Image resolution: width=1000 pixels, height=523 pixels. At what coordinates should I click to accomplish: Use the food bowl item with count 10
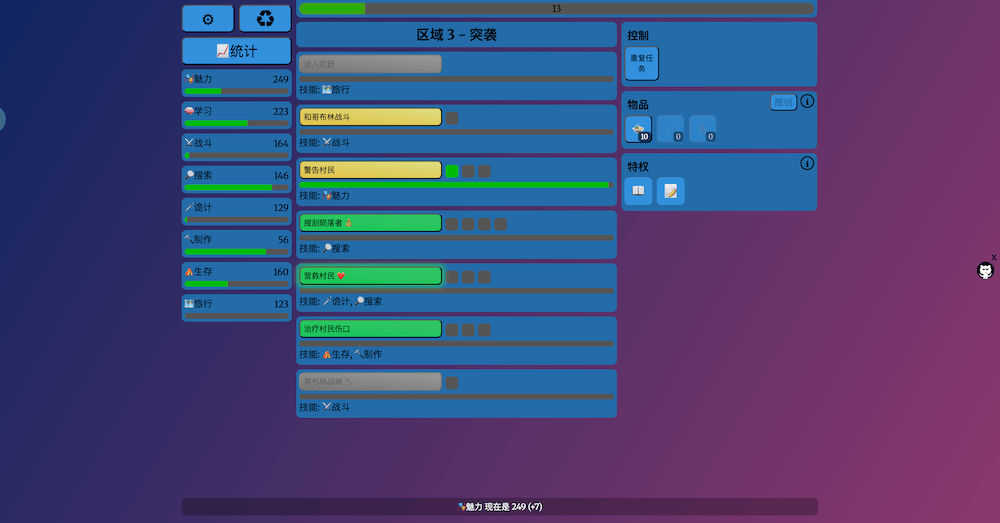click(638, 128)
